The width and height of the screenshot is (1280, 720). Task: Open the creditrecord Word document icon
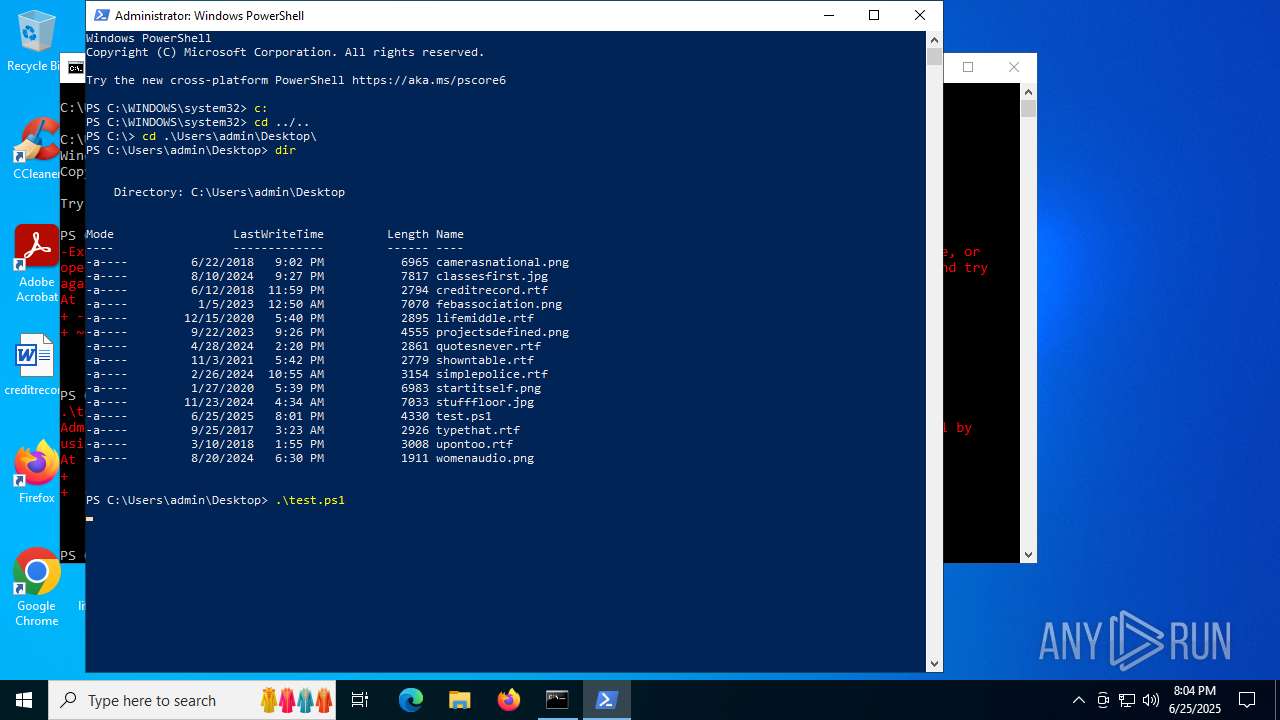[x=34, y=365]
